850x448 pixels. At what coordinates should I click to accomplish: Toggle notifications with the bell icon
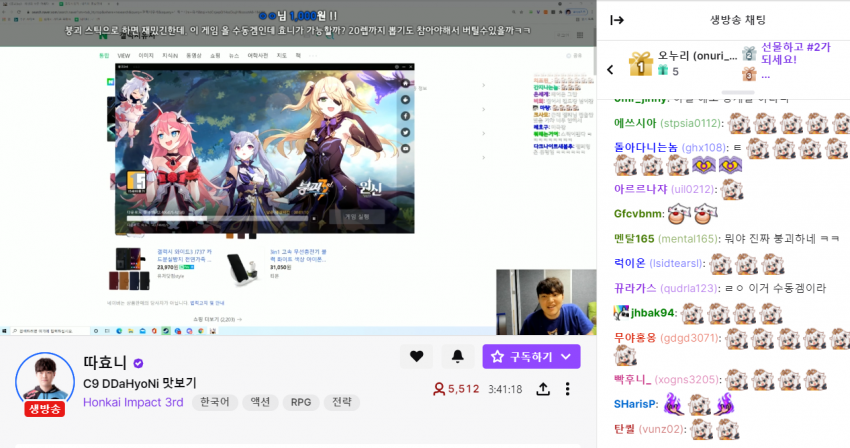point(458,356)
